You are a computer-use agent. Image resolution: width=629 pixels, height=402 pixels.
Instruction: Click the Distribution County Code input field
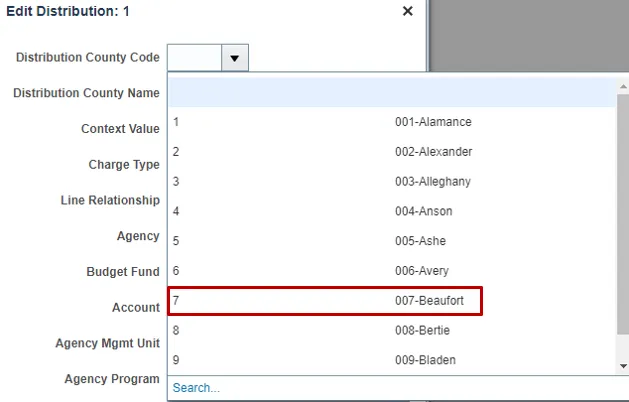pyautogui.click(x=193, y=58)
